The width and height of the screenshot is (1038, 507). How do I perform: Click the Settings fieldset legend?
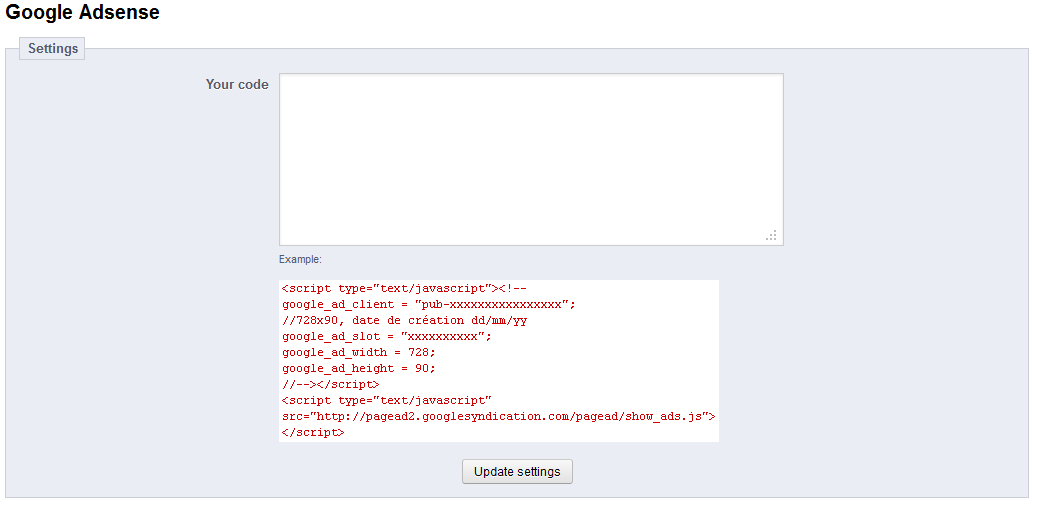coord(52,49)
